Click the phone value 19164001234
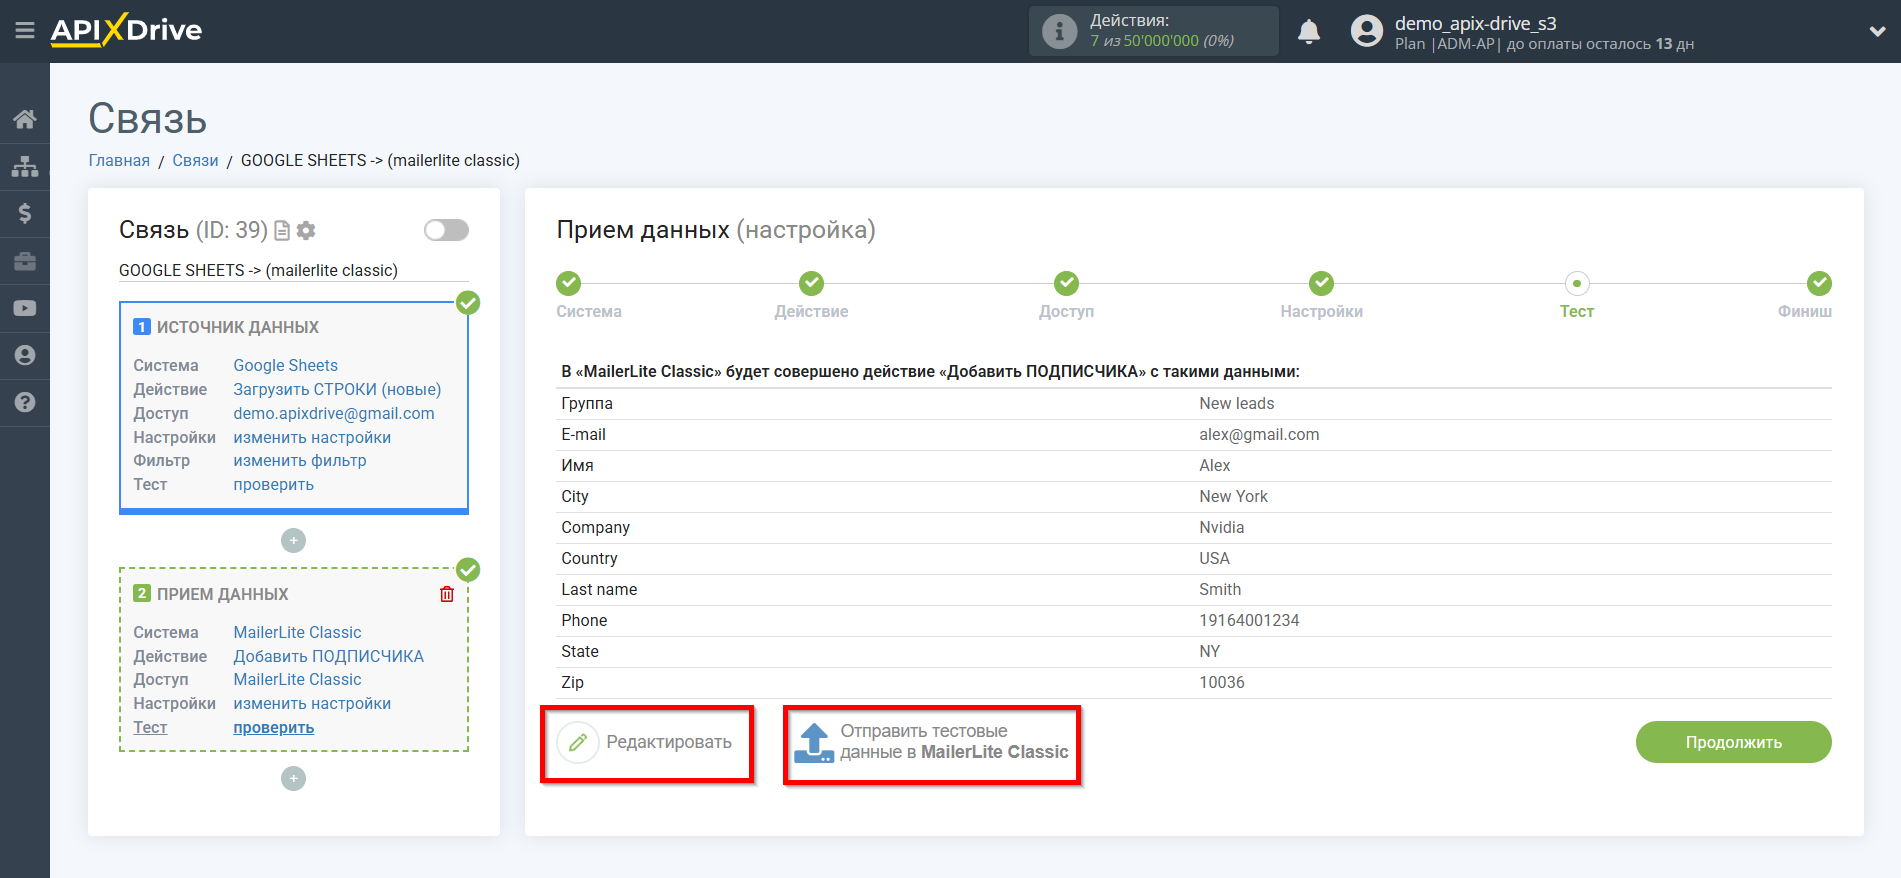The height and width of the screenshot is (878, 1901). (1249, 620)
